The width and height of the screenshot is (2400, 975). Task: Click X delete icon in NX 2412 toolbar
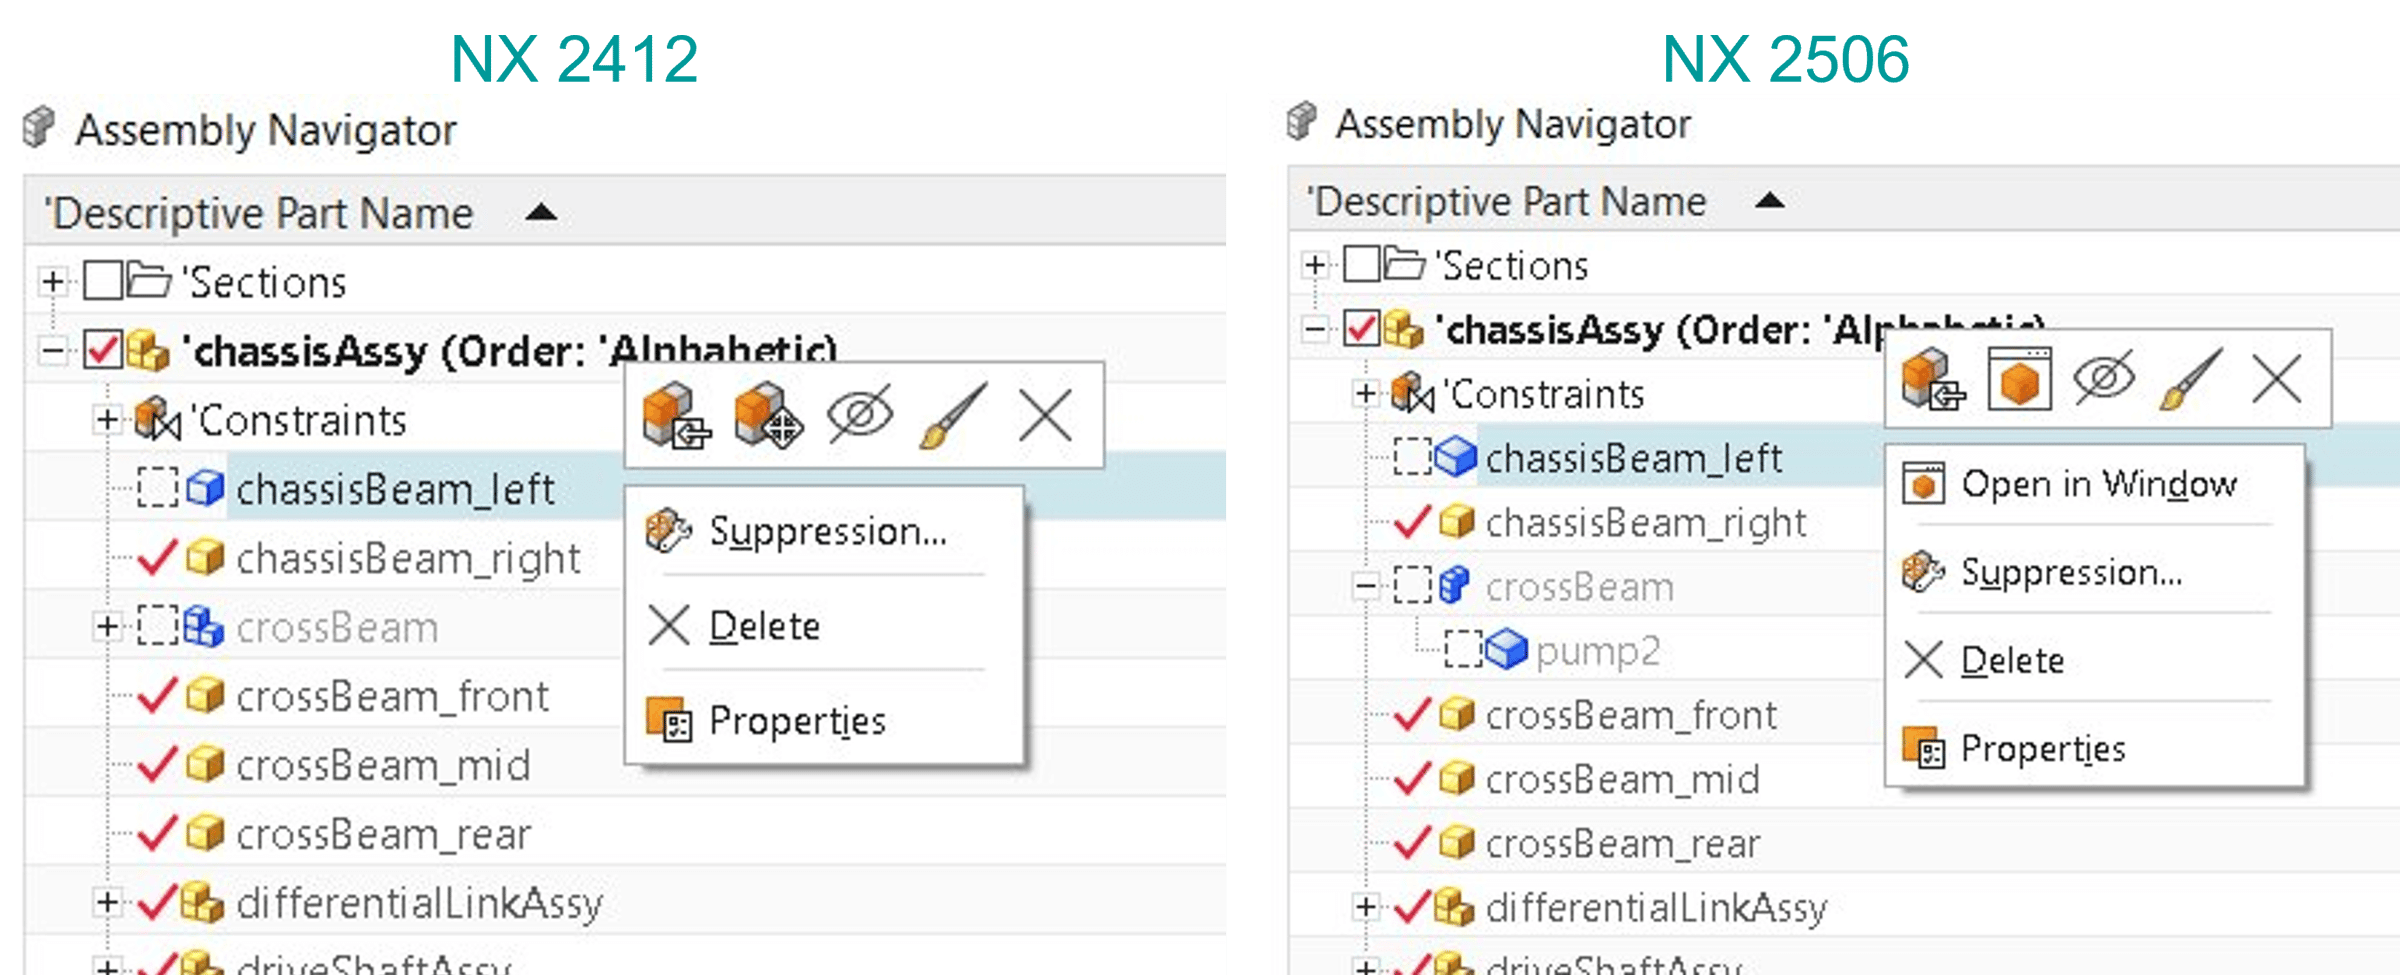(1046, 415)
